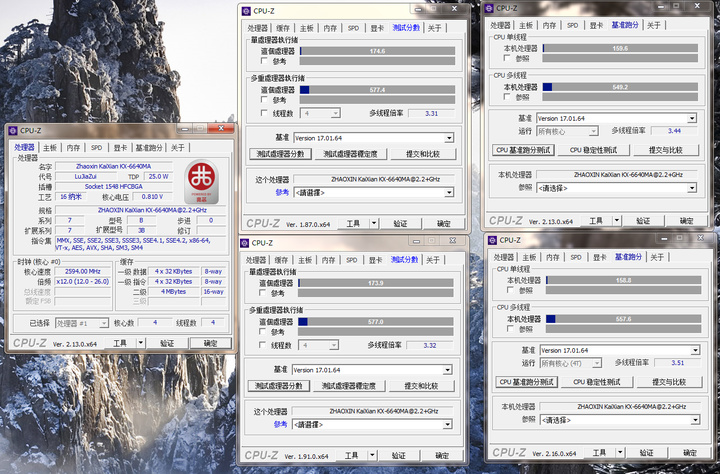Screen dimensions: 720x474
Task: Click 验证 button in CPU-Z 1.91.0 window
Action: coord(399,456)
